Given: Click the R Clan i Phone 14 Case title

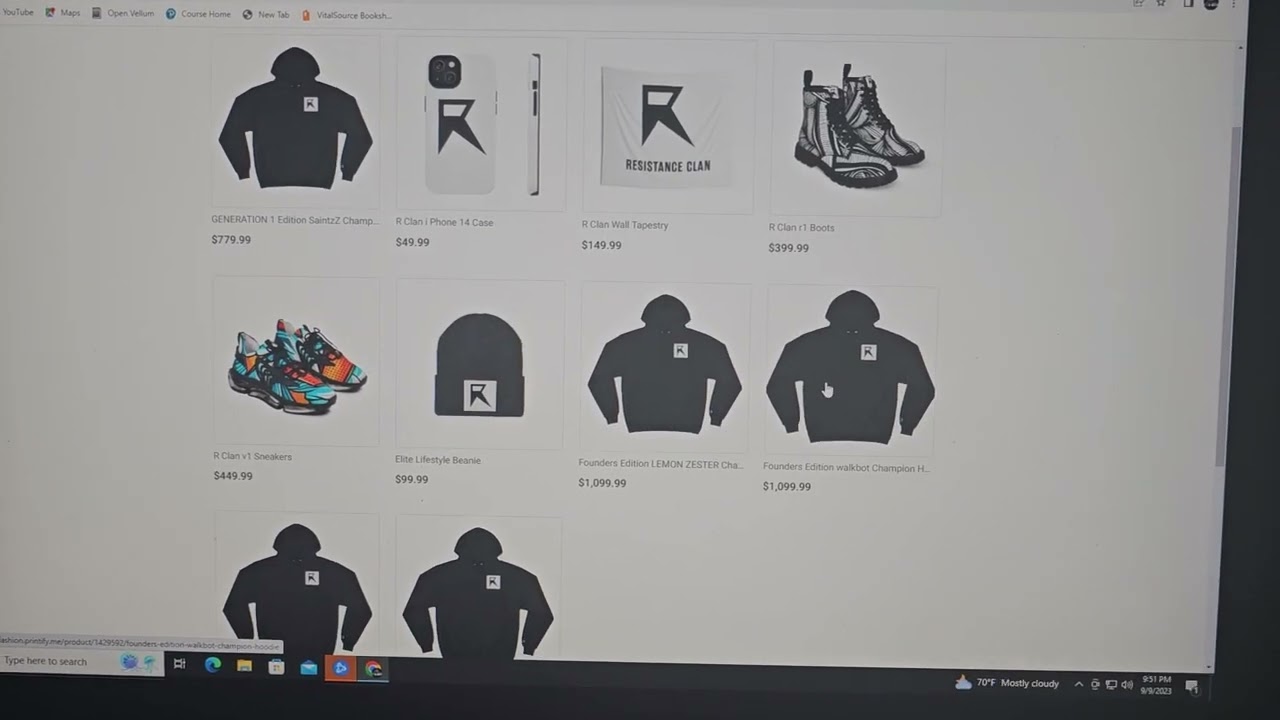Looking at the screenshot, I should pos(444,222).
